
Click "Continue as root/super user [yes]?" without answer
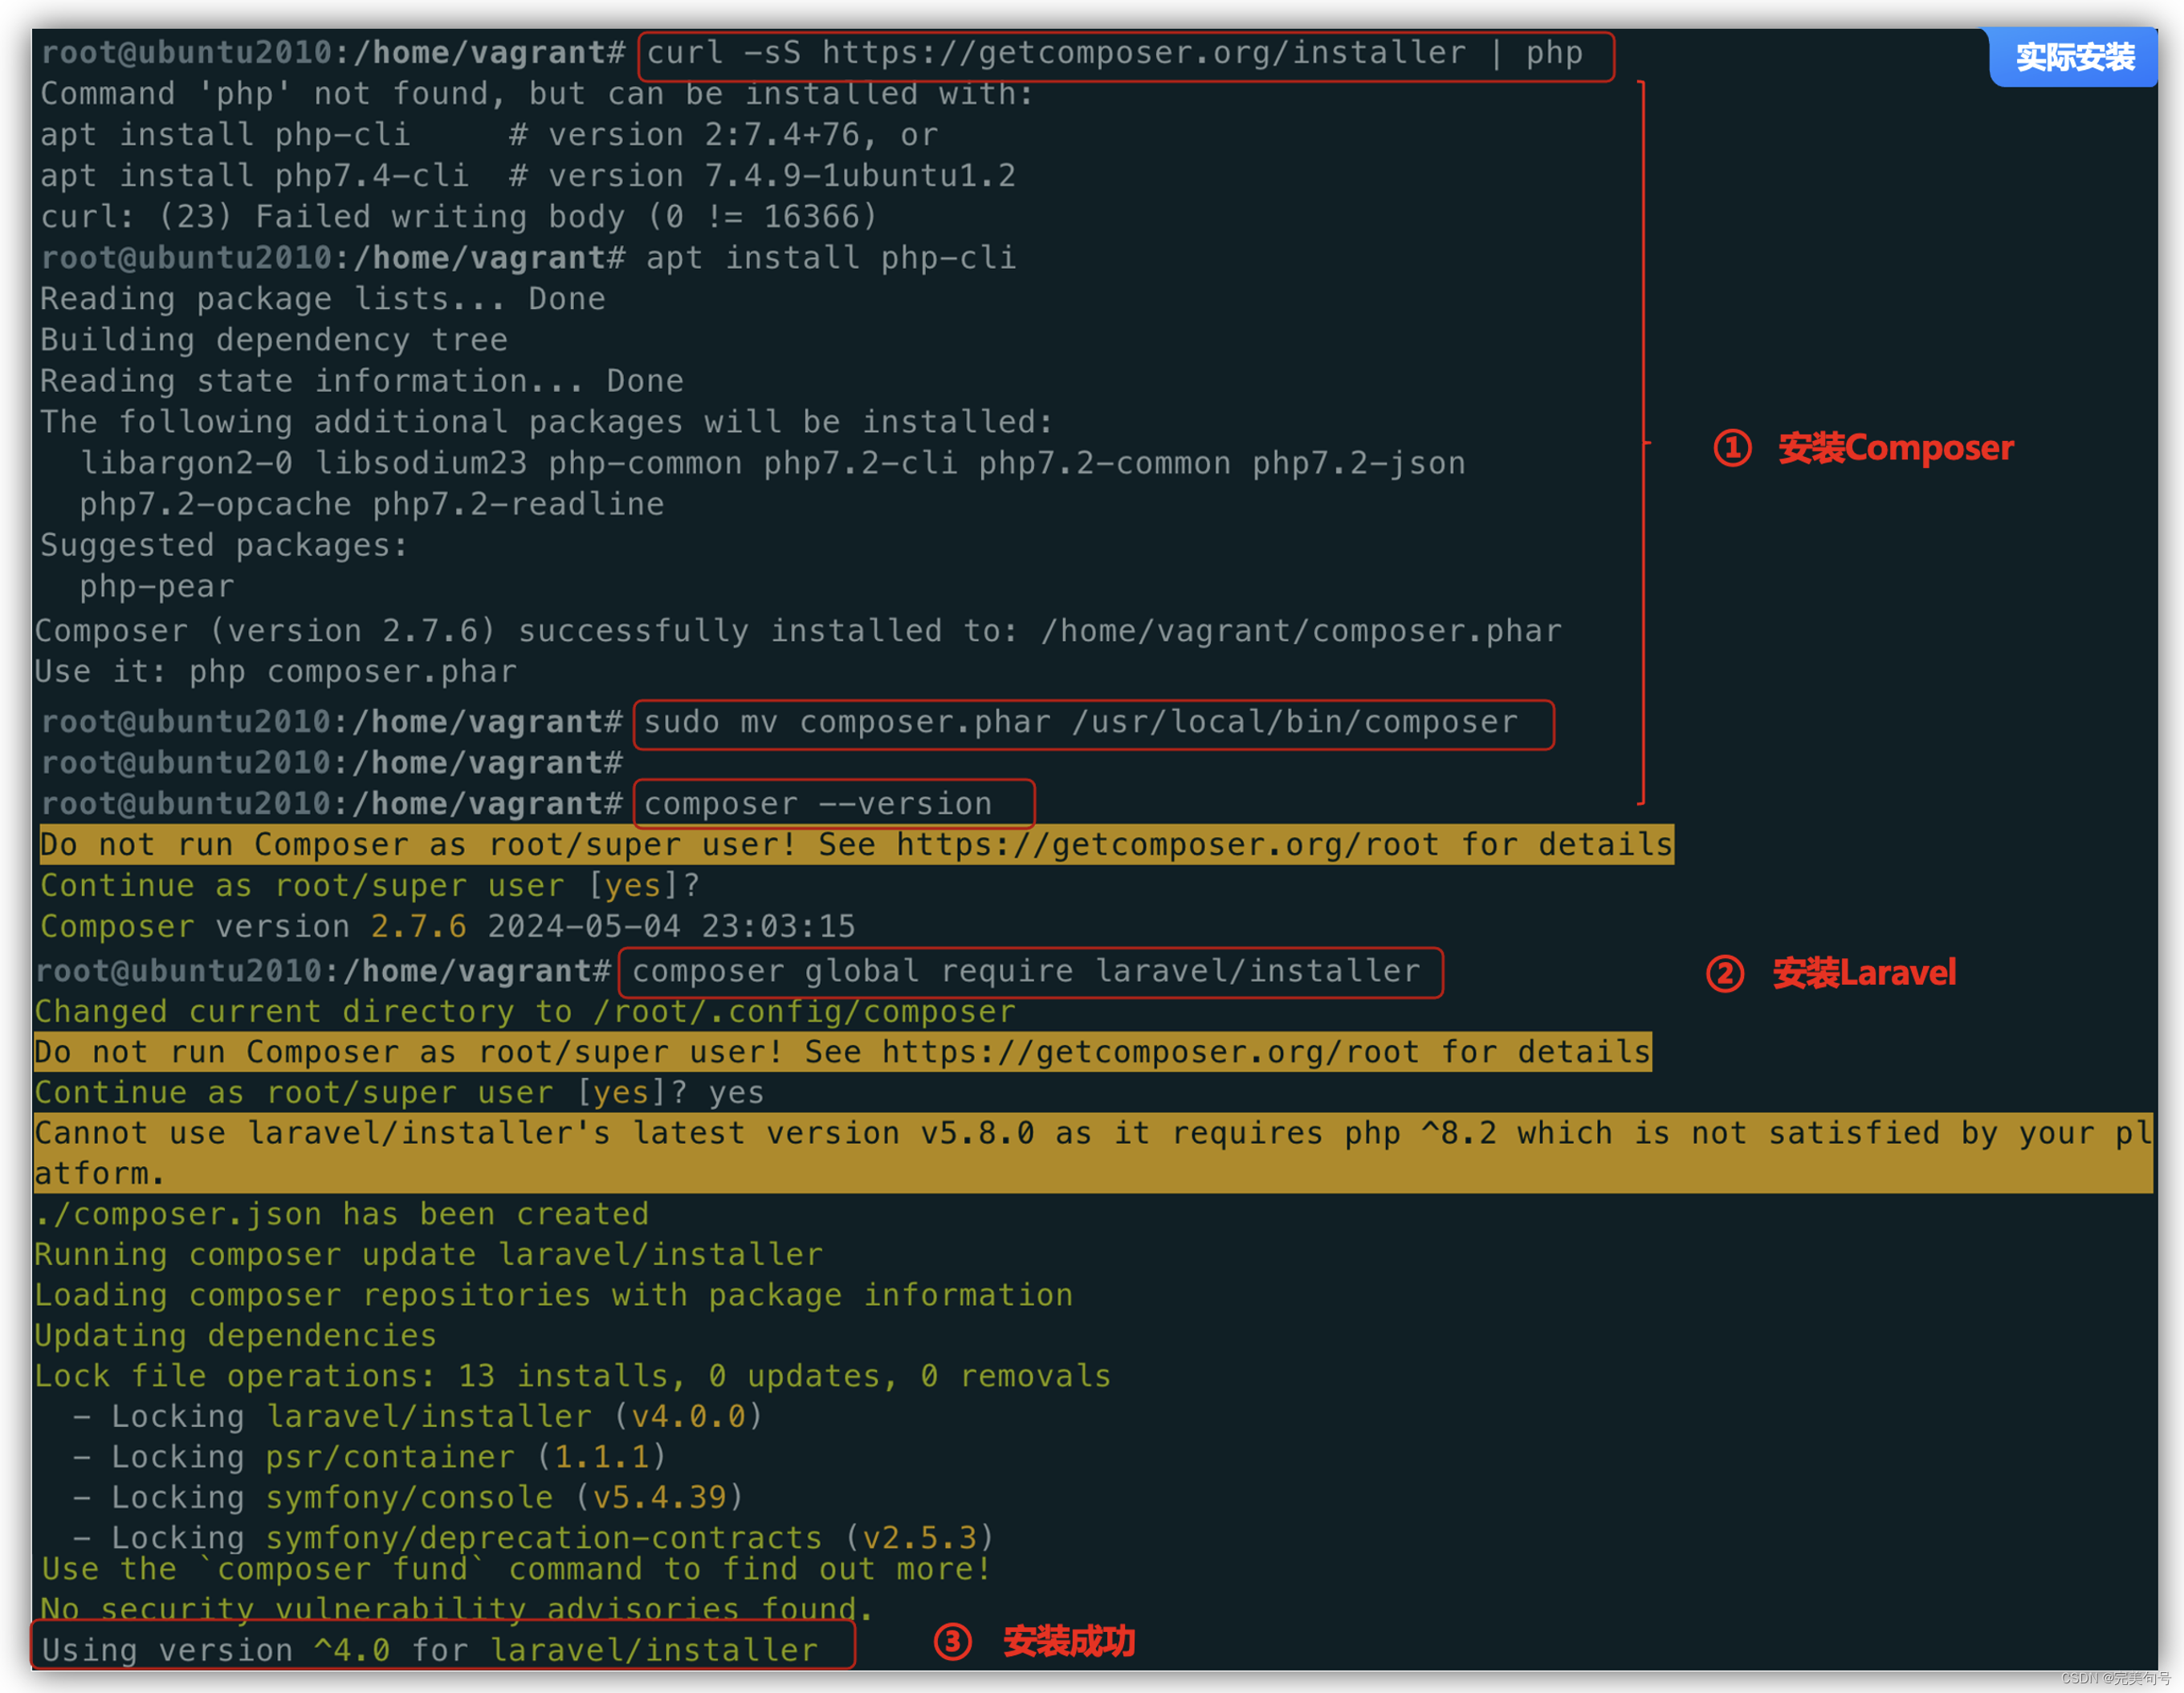click(370, 885)
